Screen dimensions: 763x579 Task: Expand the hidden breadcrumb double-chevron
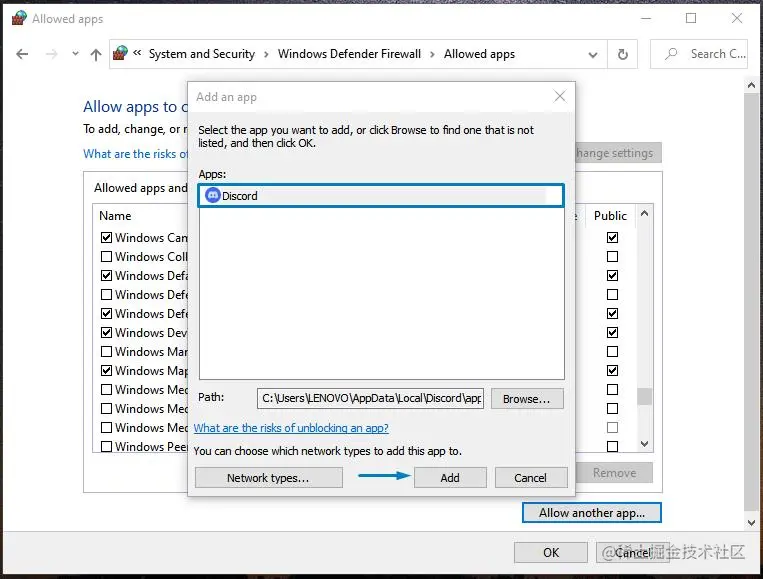[137, 53]
